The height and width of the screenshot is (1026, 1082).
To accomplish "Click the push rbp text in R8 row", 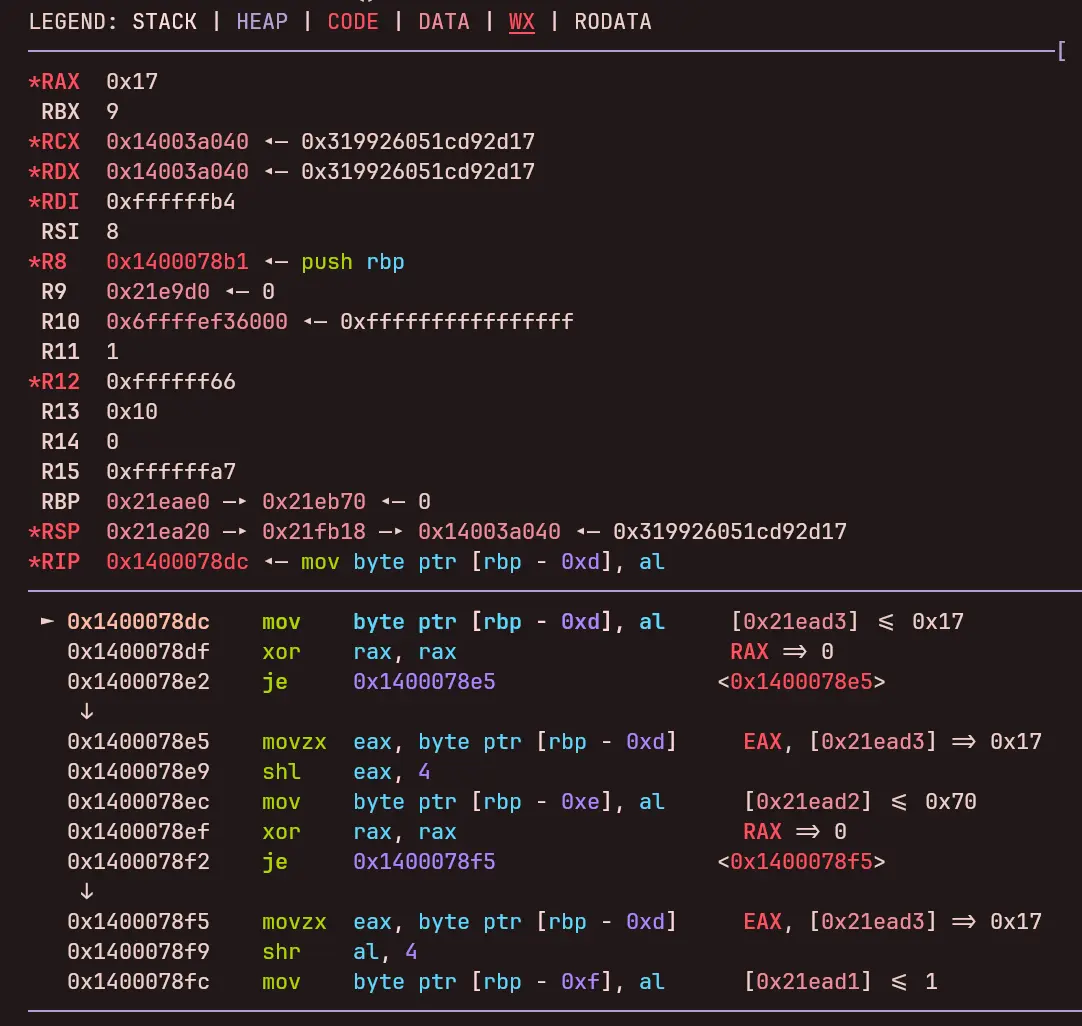I will pos(353,262).
